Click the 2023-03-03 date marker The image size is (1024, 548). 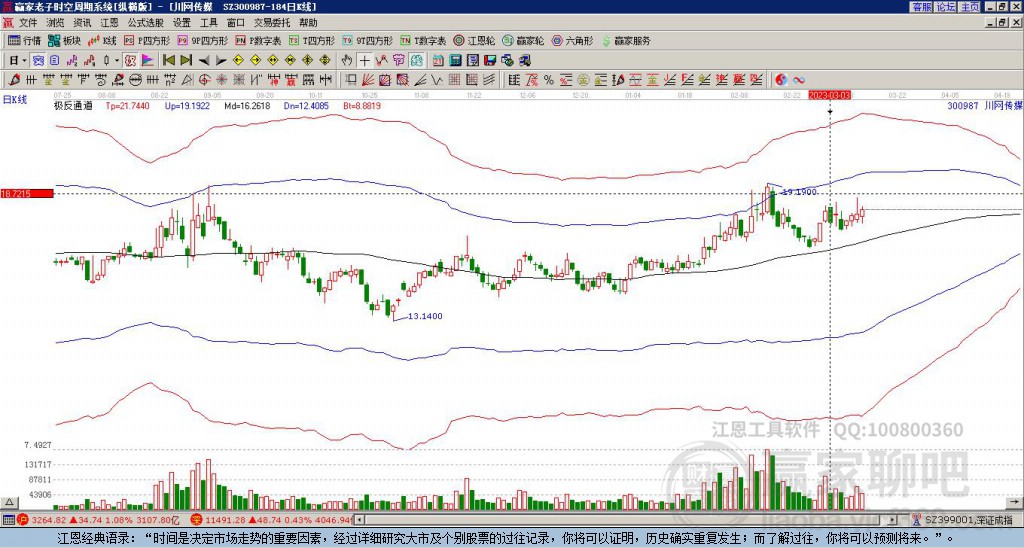click(x=830, y=95)
